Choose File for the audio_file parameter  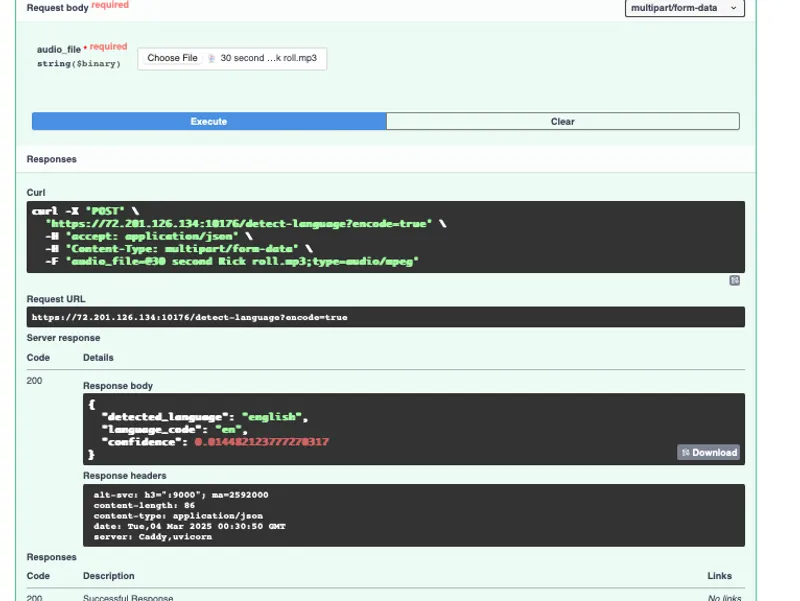point(172,58)
